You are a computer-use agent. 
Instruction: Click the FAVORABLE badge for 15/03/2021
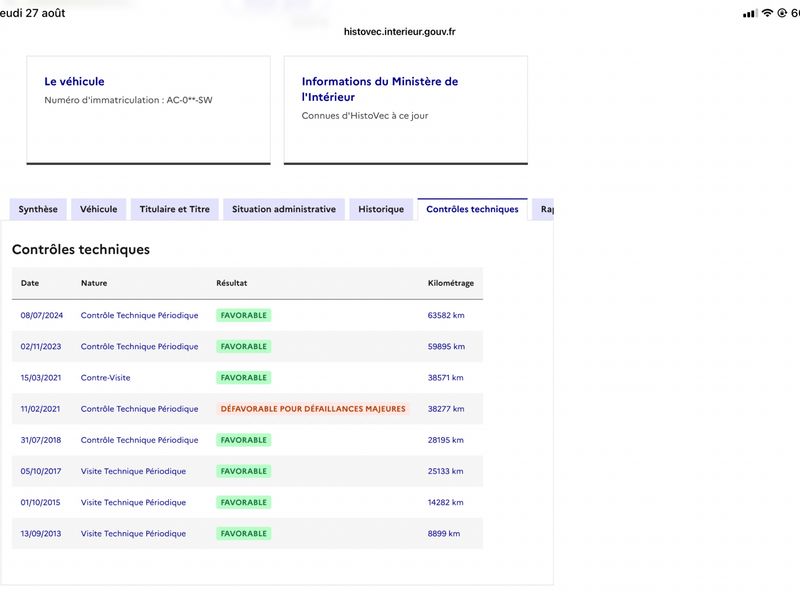pyautogui.click(x=243, y=378)
